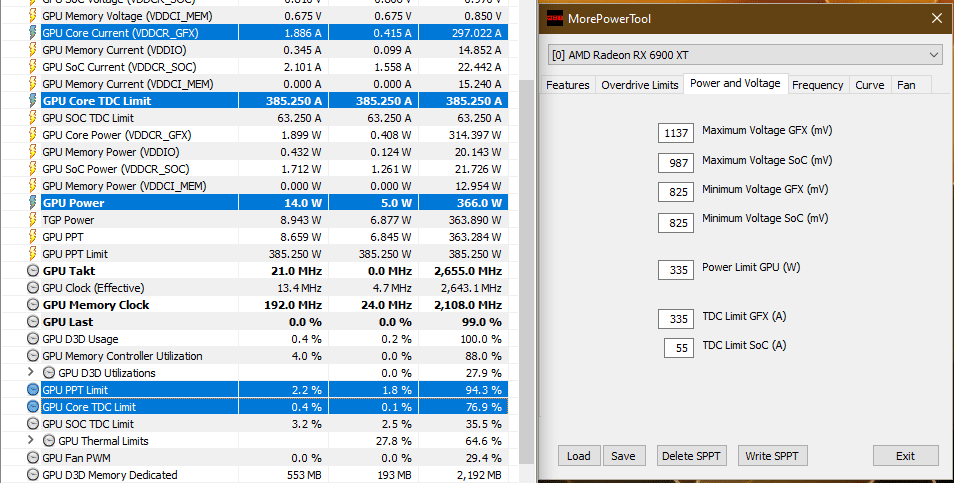Viewport: 954px width, 483px height.
Task: Click the Minimum Voltage GFX input field
Action: pyautogui.click(x=676, y=192)
